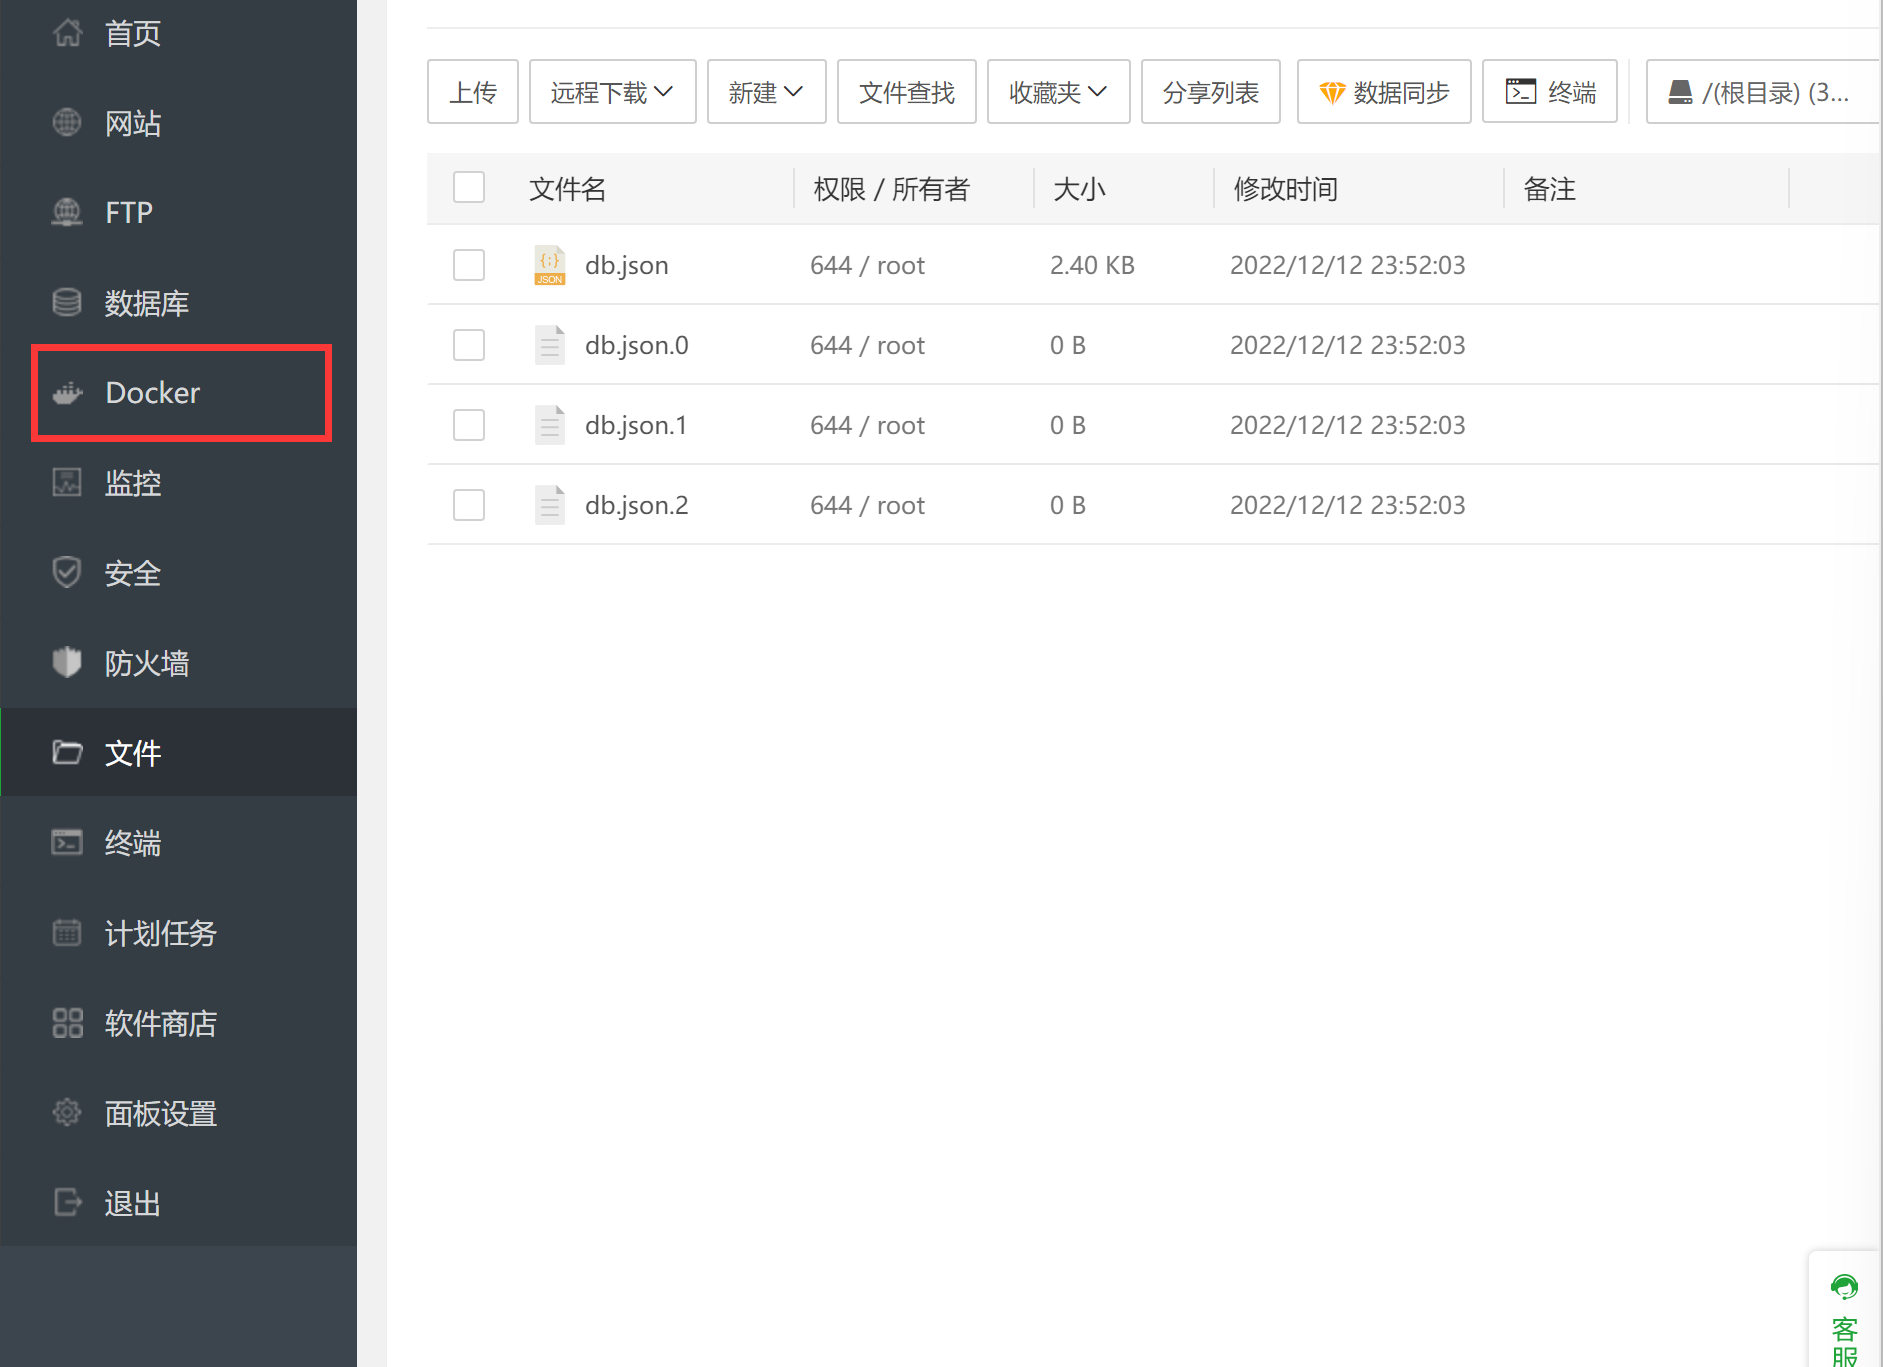1883x1367 pixels.
Task: Select the db.json.1 row checkbox
Action: click(x=469, y=425)
